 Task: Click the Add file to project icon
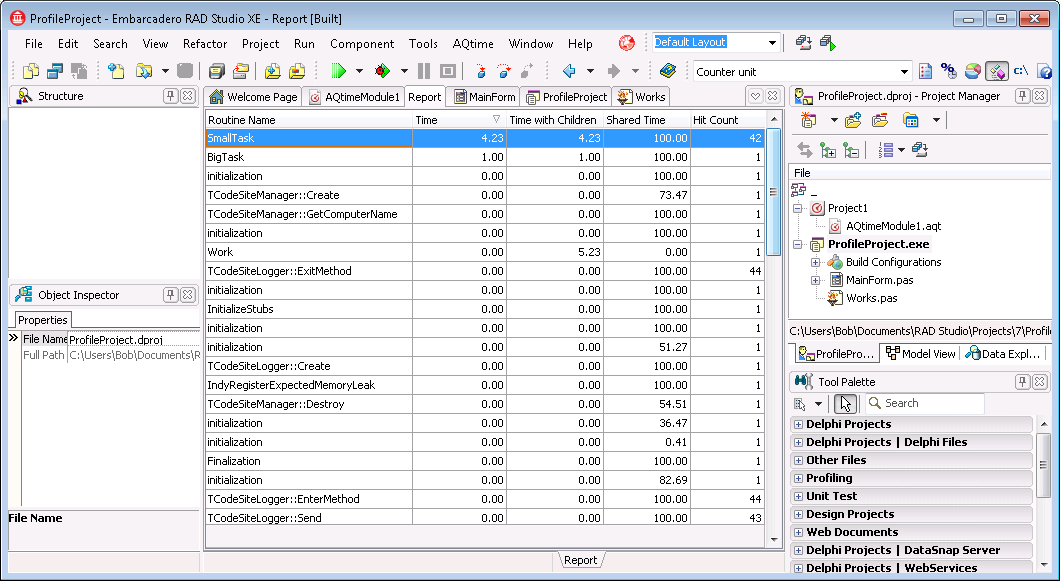(272, 71)
